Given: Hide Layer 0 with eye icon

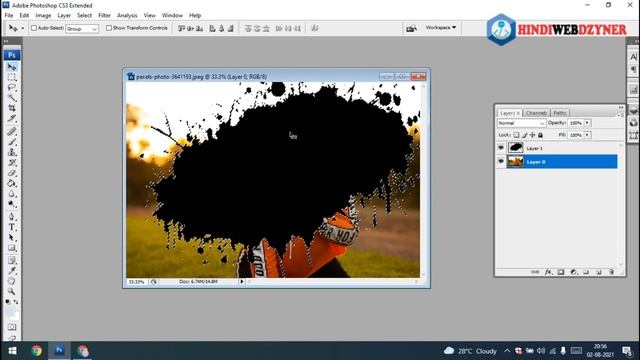Looking at the screenshot, I should [501, 162].
